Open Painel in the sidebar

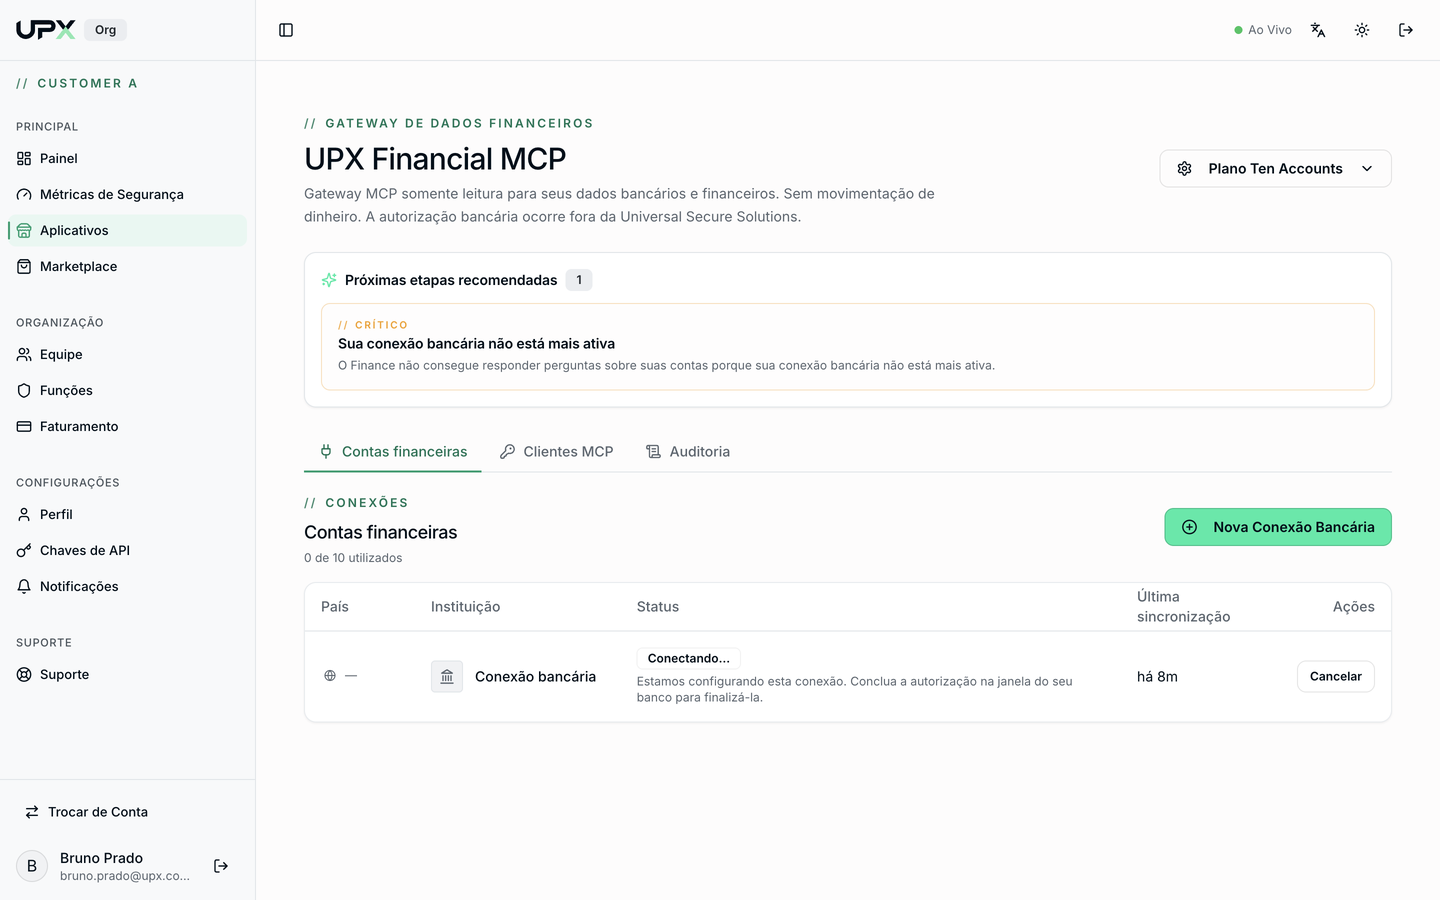pyautogui.click(x=127, y=158)
